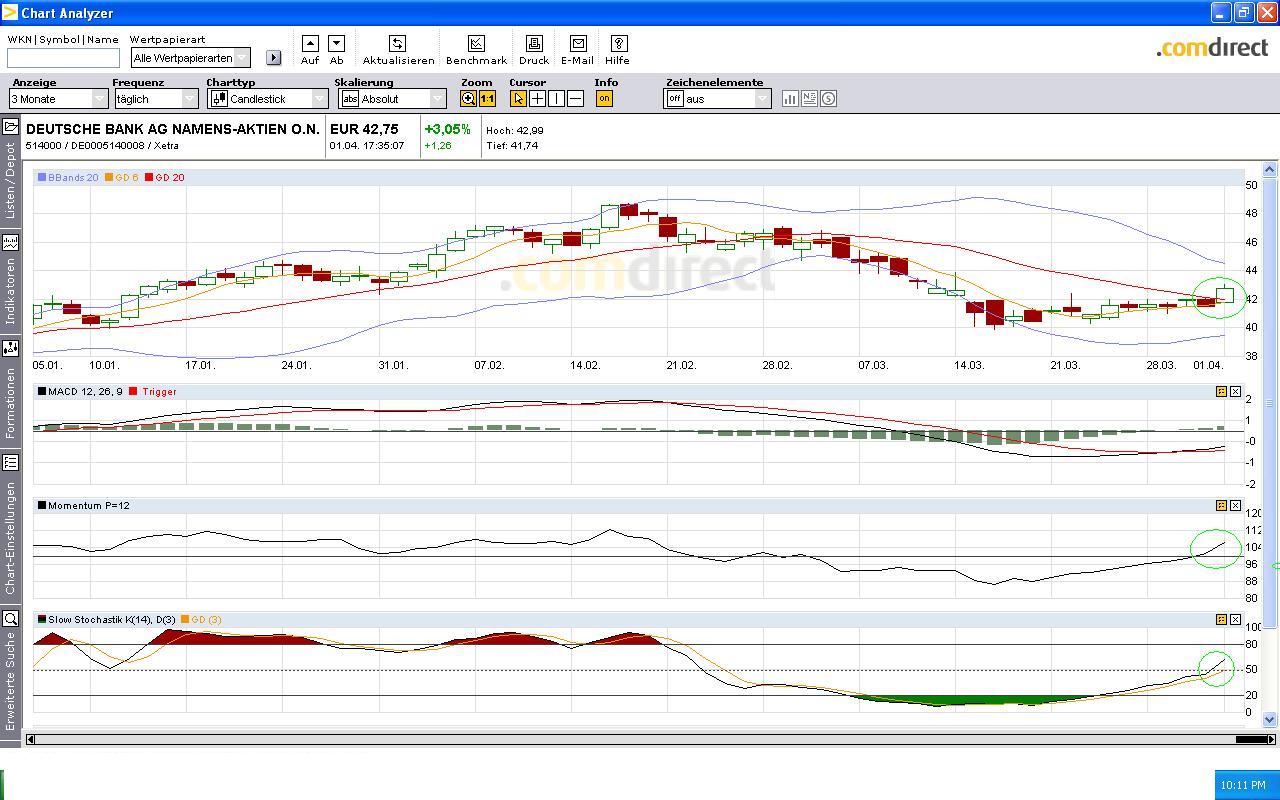Open the Benchmark comparison tool
1280x800 pixels.
click(476, 43)
